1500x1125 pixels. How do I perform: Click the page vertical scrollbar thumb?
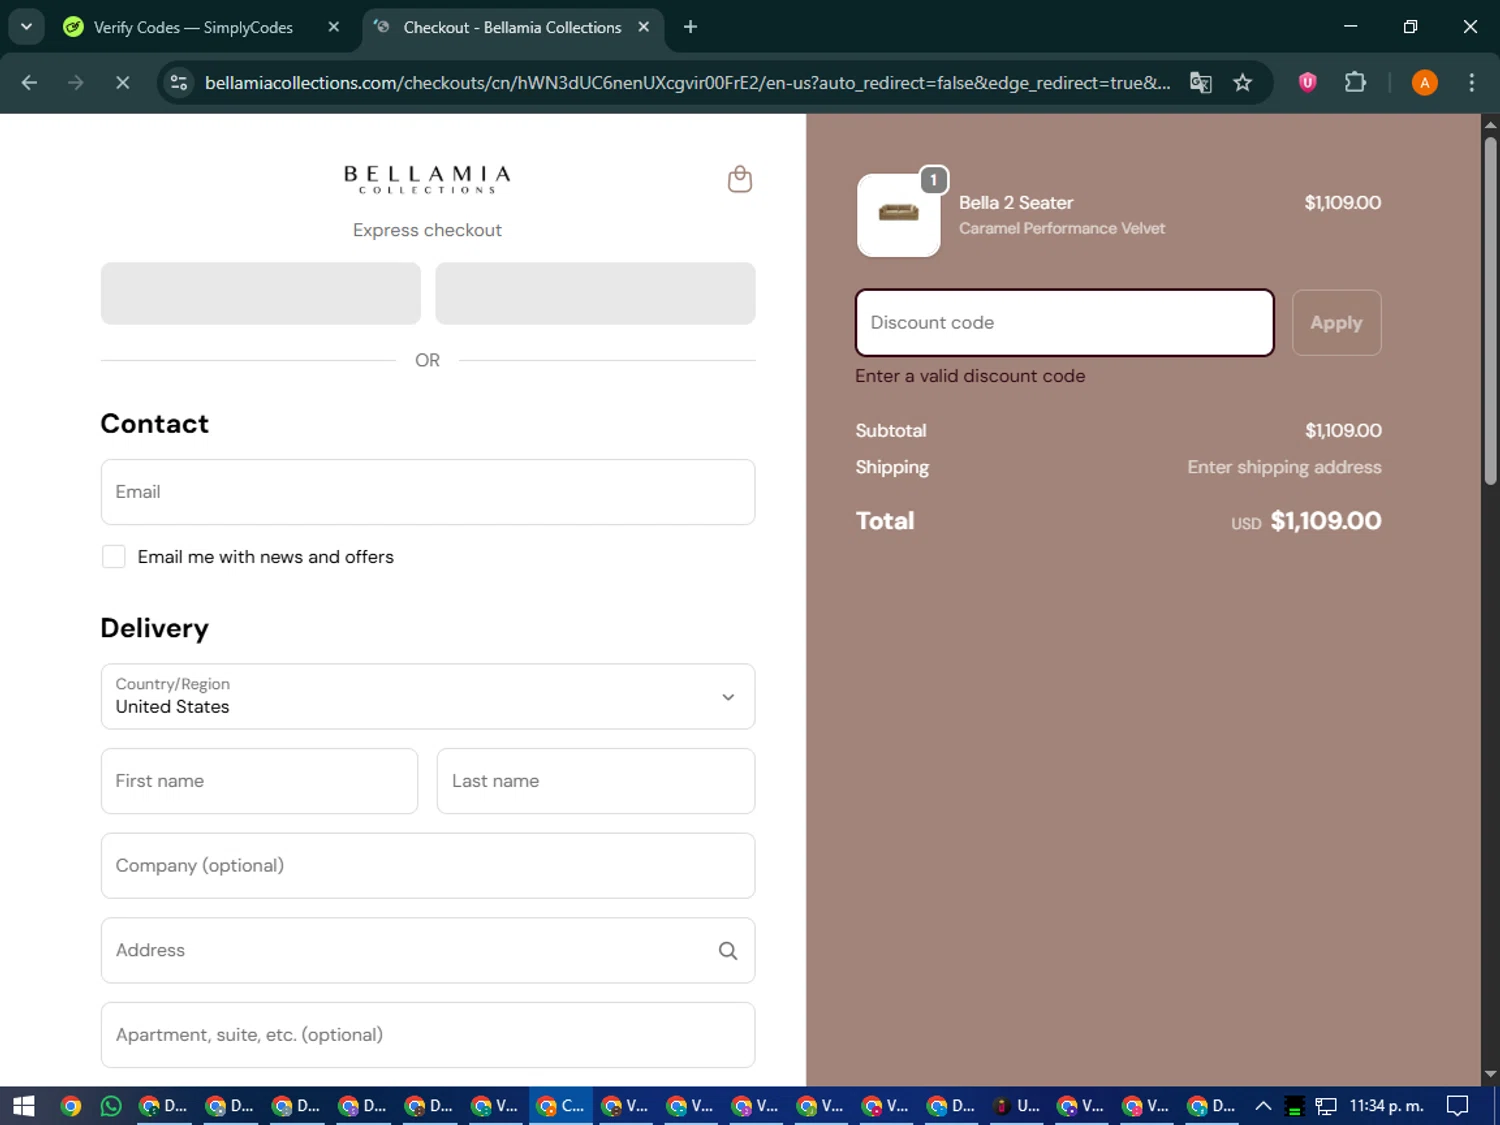pyautogui.click(x=1490, y=310)
